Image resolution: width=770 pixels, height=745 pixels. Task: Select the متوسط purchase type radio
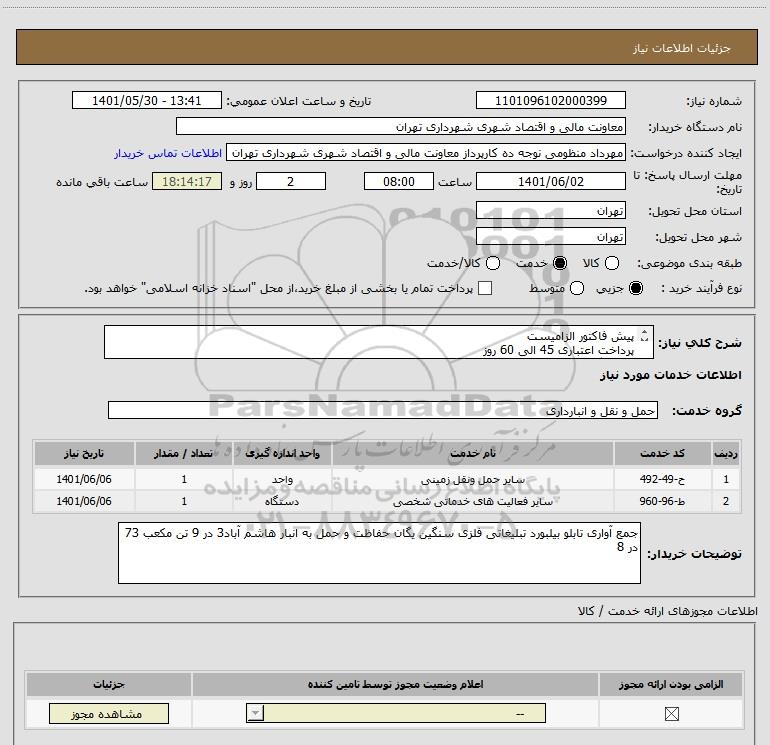(x=577, y=288)
